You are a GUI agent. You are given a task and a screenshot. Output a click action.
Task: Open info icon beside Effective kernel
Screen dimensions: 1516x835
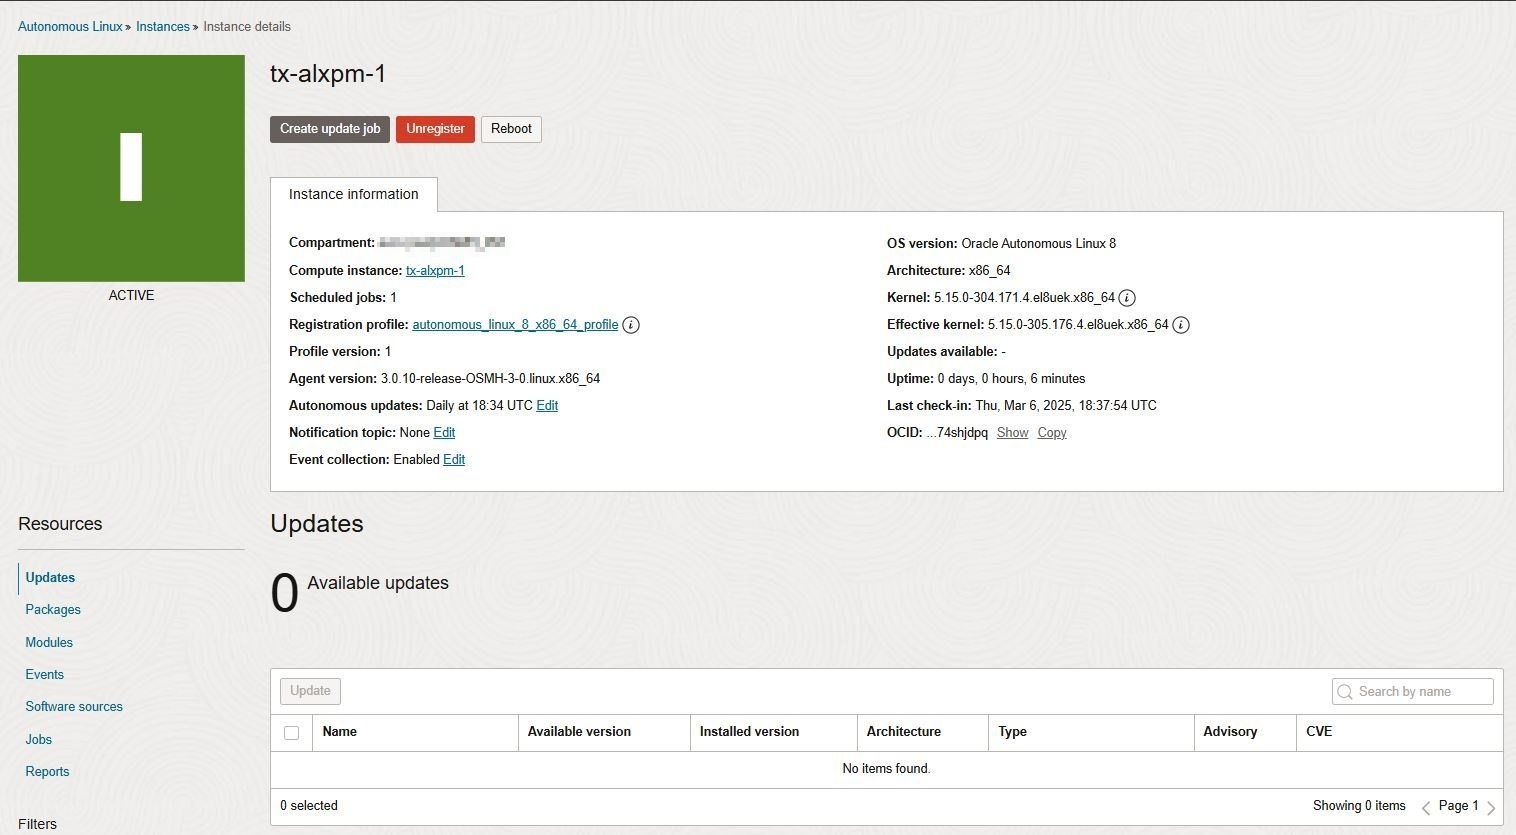pos(1181,325)
